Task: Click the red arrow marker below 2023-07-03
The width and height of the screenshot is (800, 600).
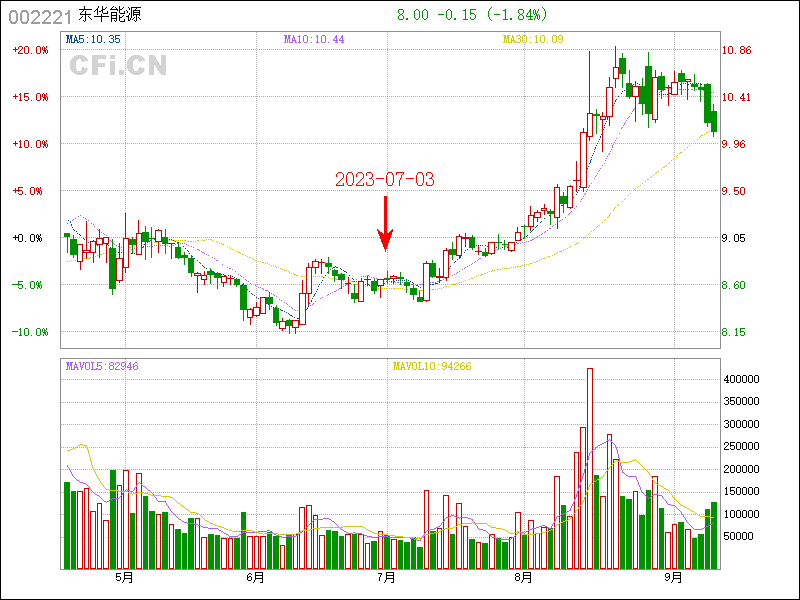Action: [x=385, y=224]
